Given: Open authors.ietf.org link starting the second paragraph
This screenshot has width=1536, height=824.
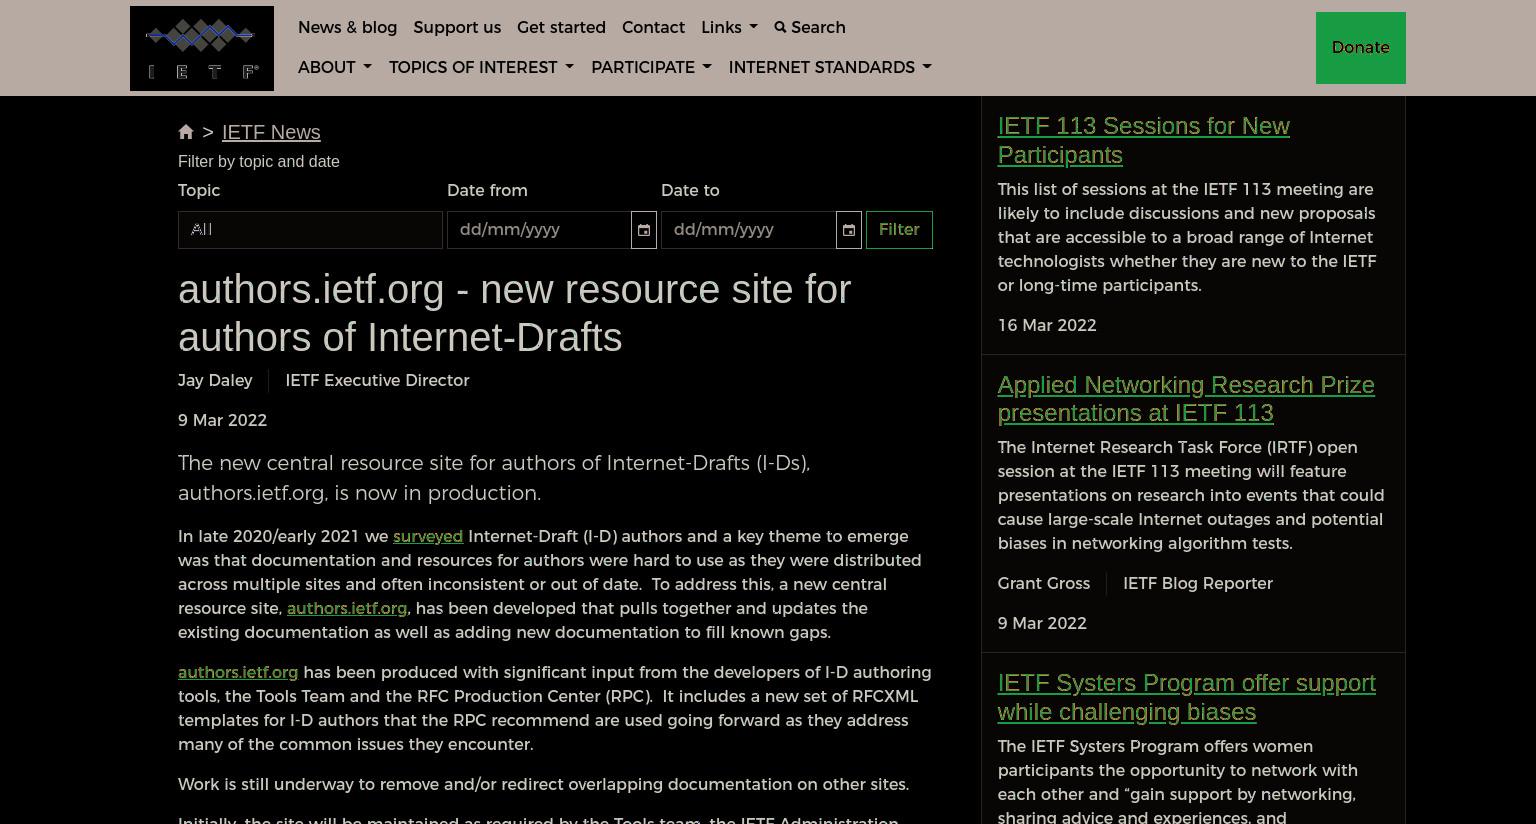Looking at the screenshot, I should (238, 672).
